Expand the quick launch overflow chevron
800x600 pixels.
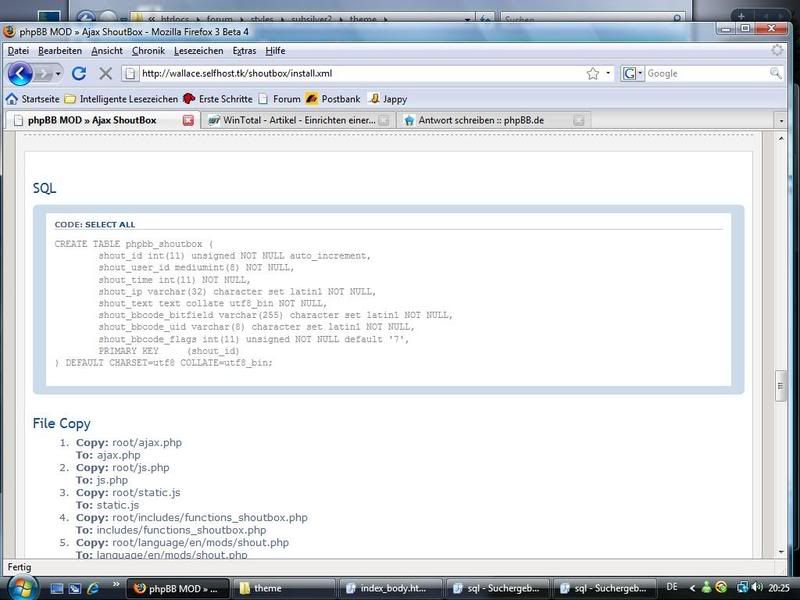point(116,584)
